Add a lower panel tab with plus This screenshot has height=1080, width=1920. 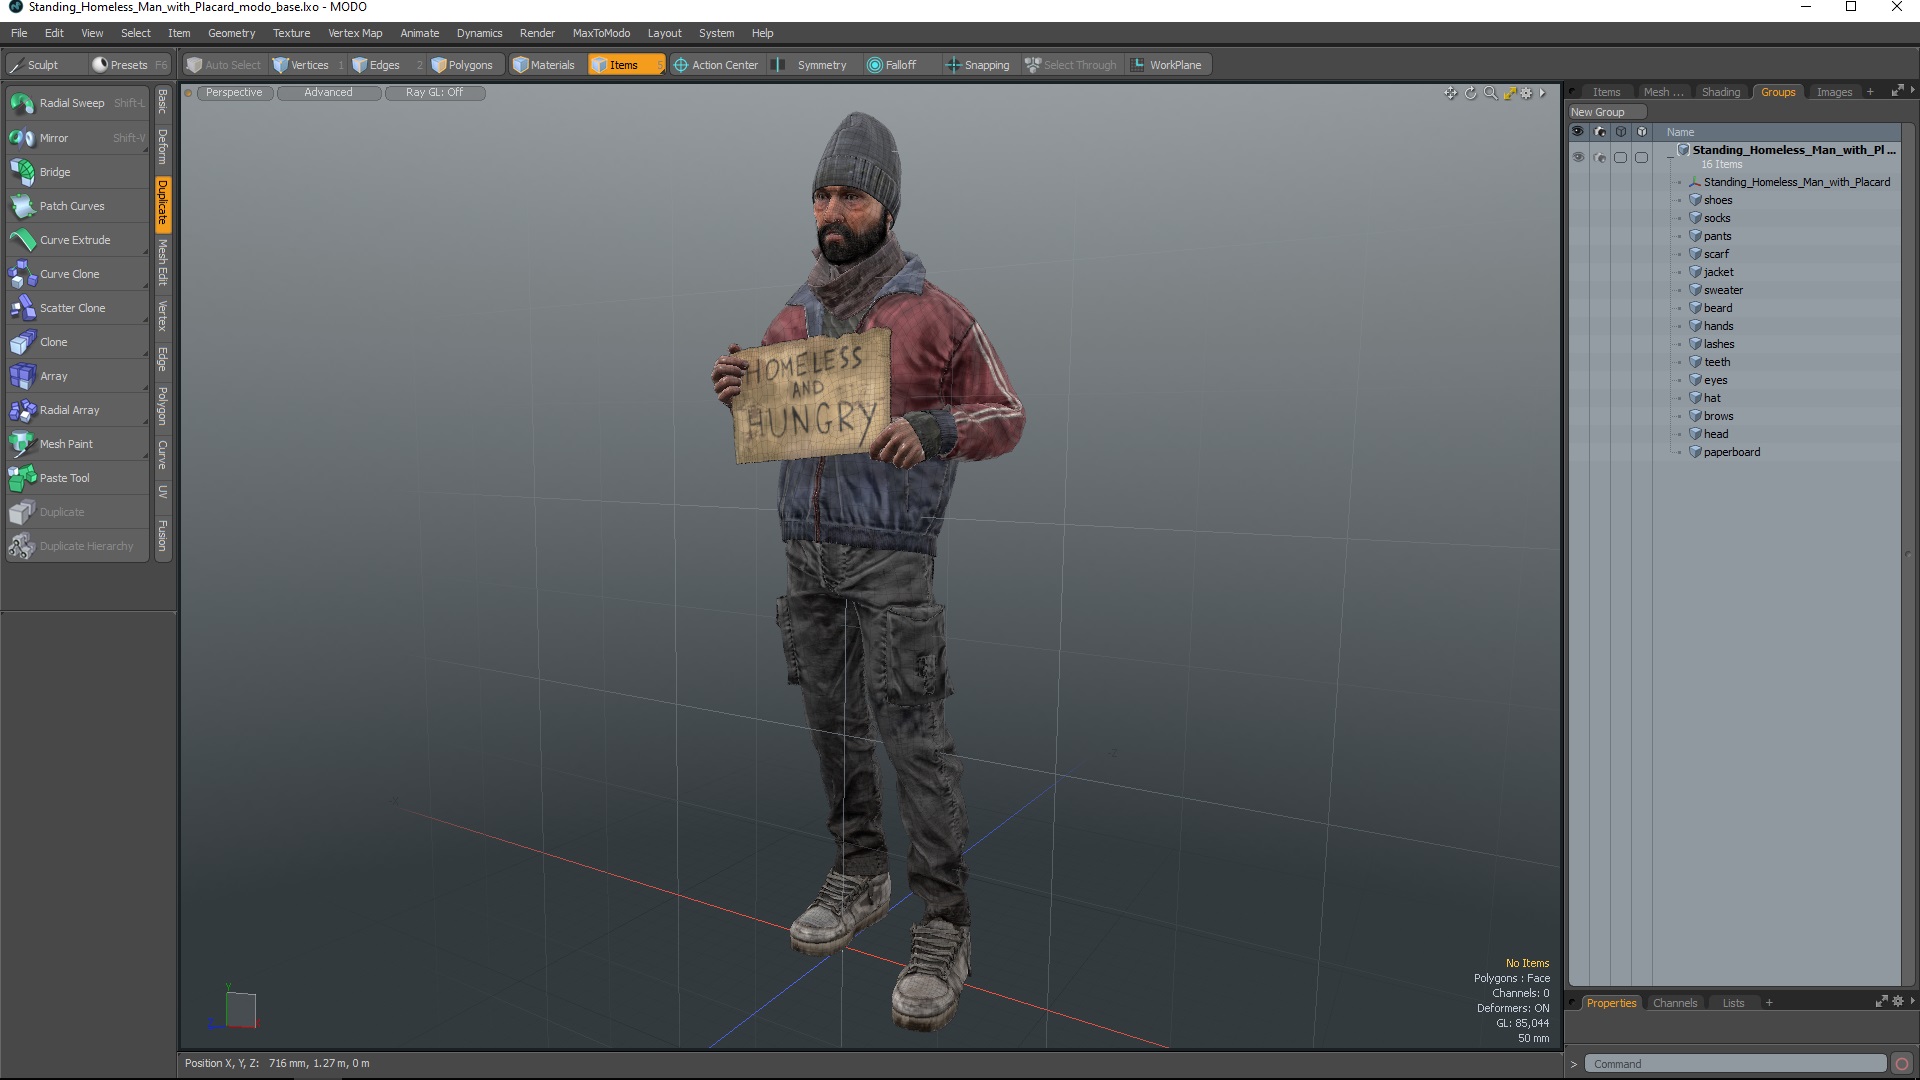1769,1003
